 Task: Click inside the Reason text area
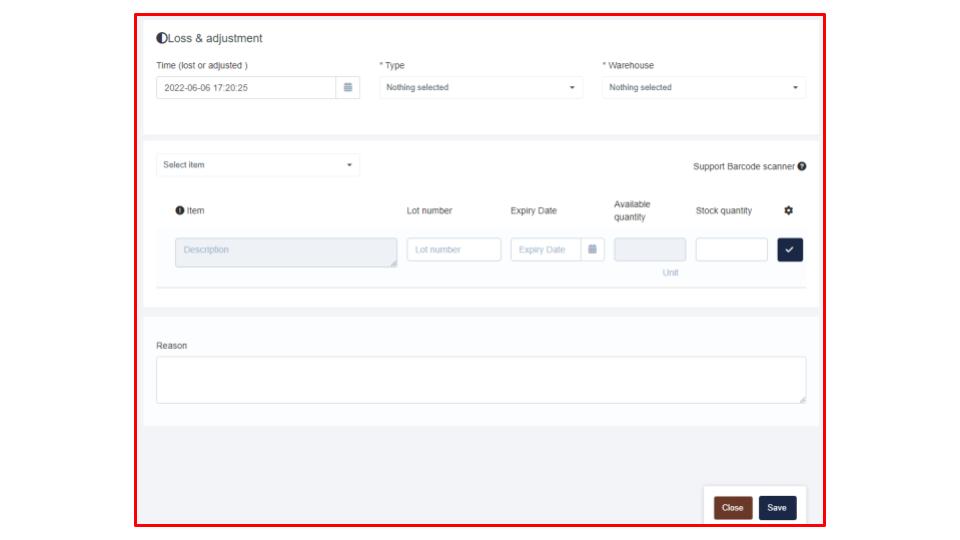point(480,380)
